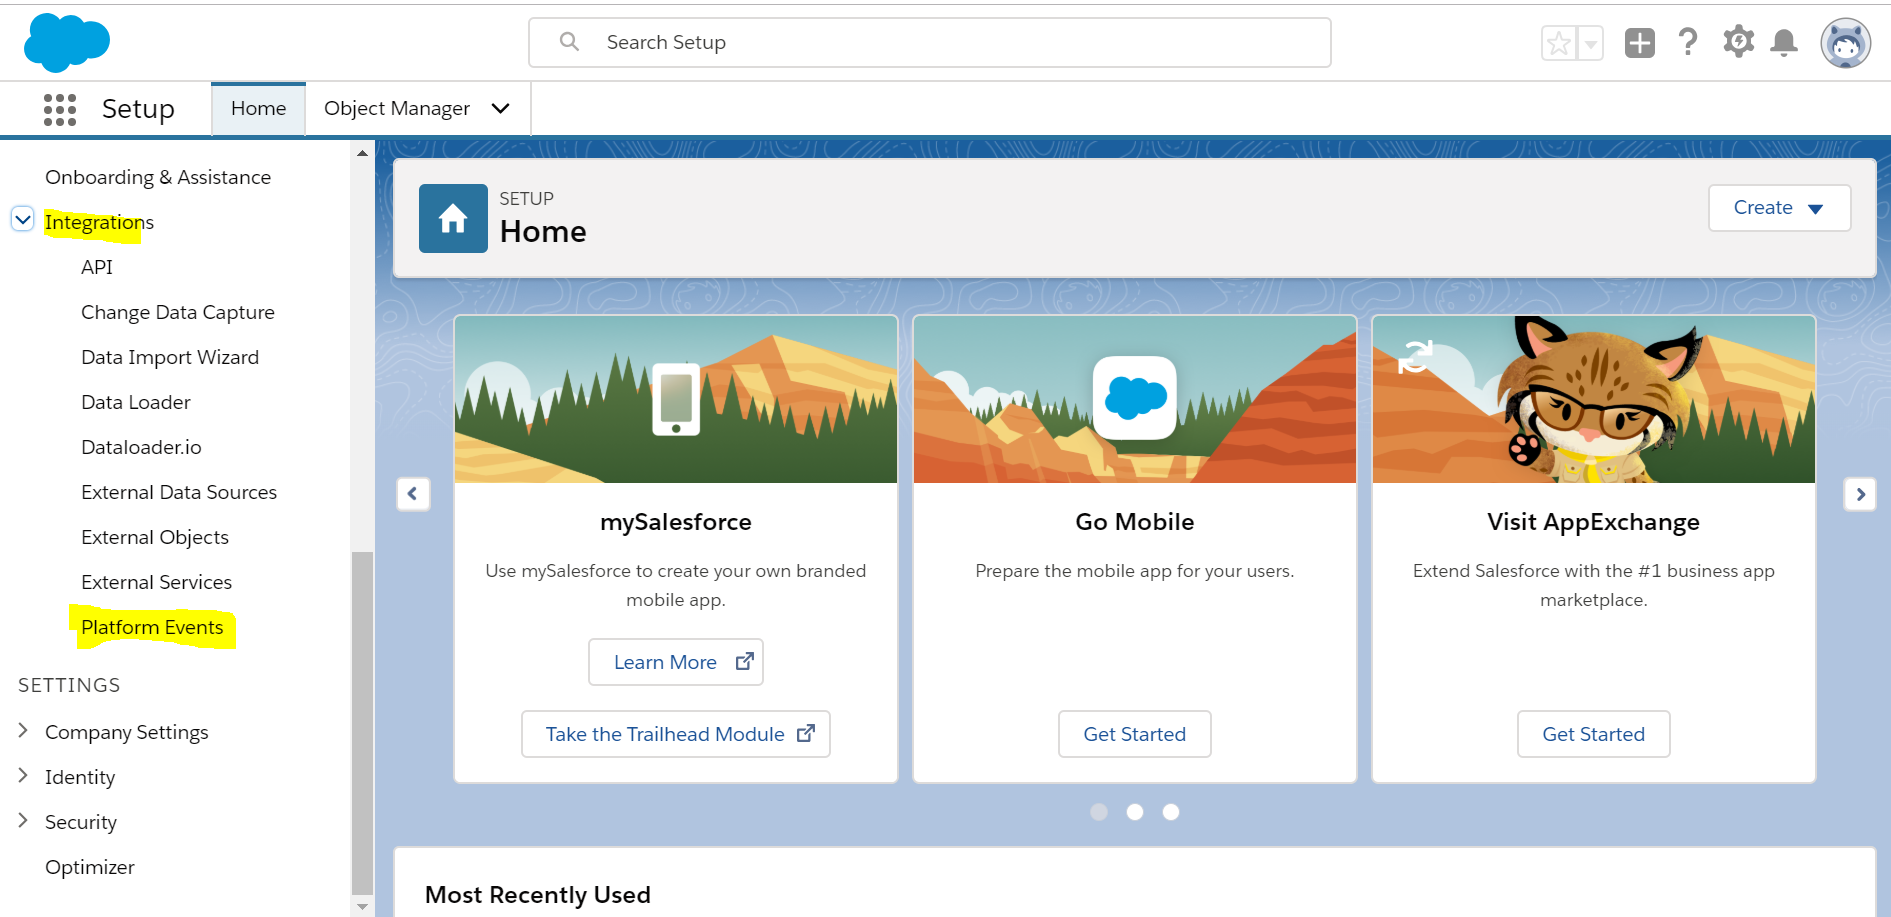Open the Create dropdown button
The height and width of the screenshot is (917, 1891).
point(1779,208)
